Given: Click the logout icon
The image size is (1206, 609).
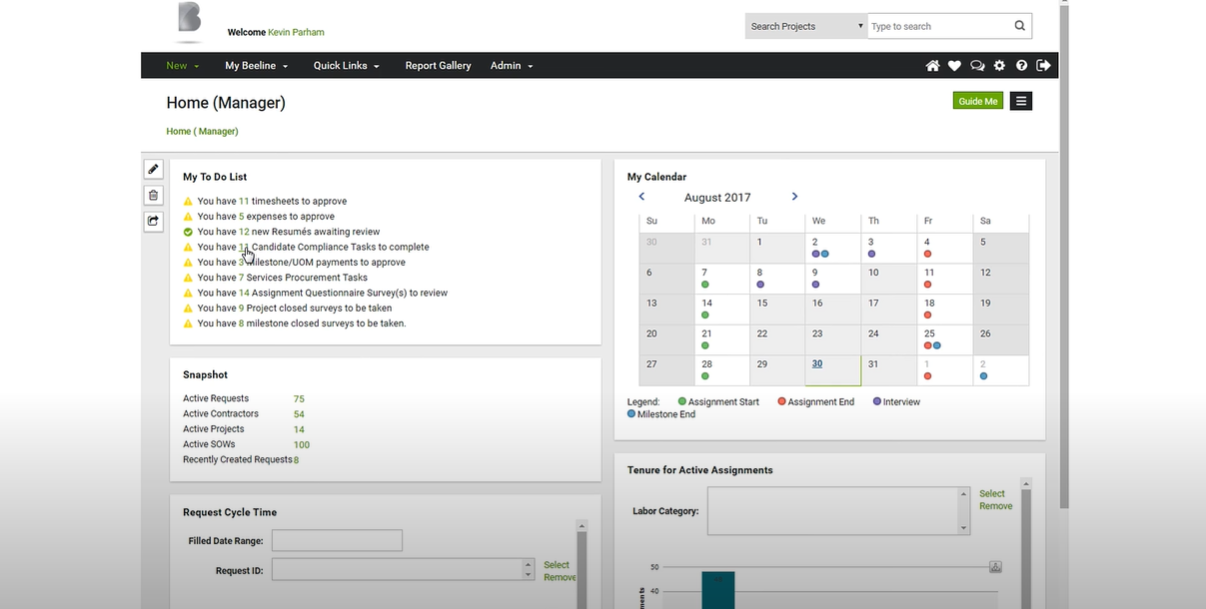Looking at the screenshot, I should click(1043, 66).
